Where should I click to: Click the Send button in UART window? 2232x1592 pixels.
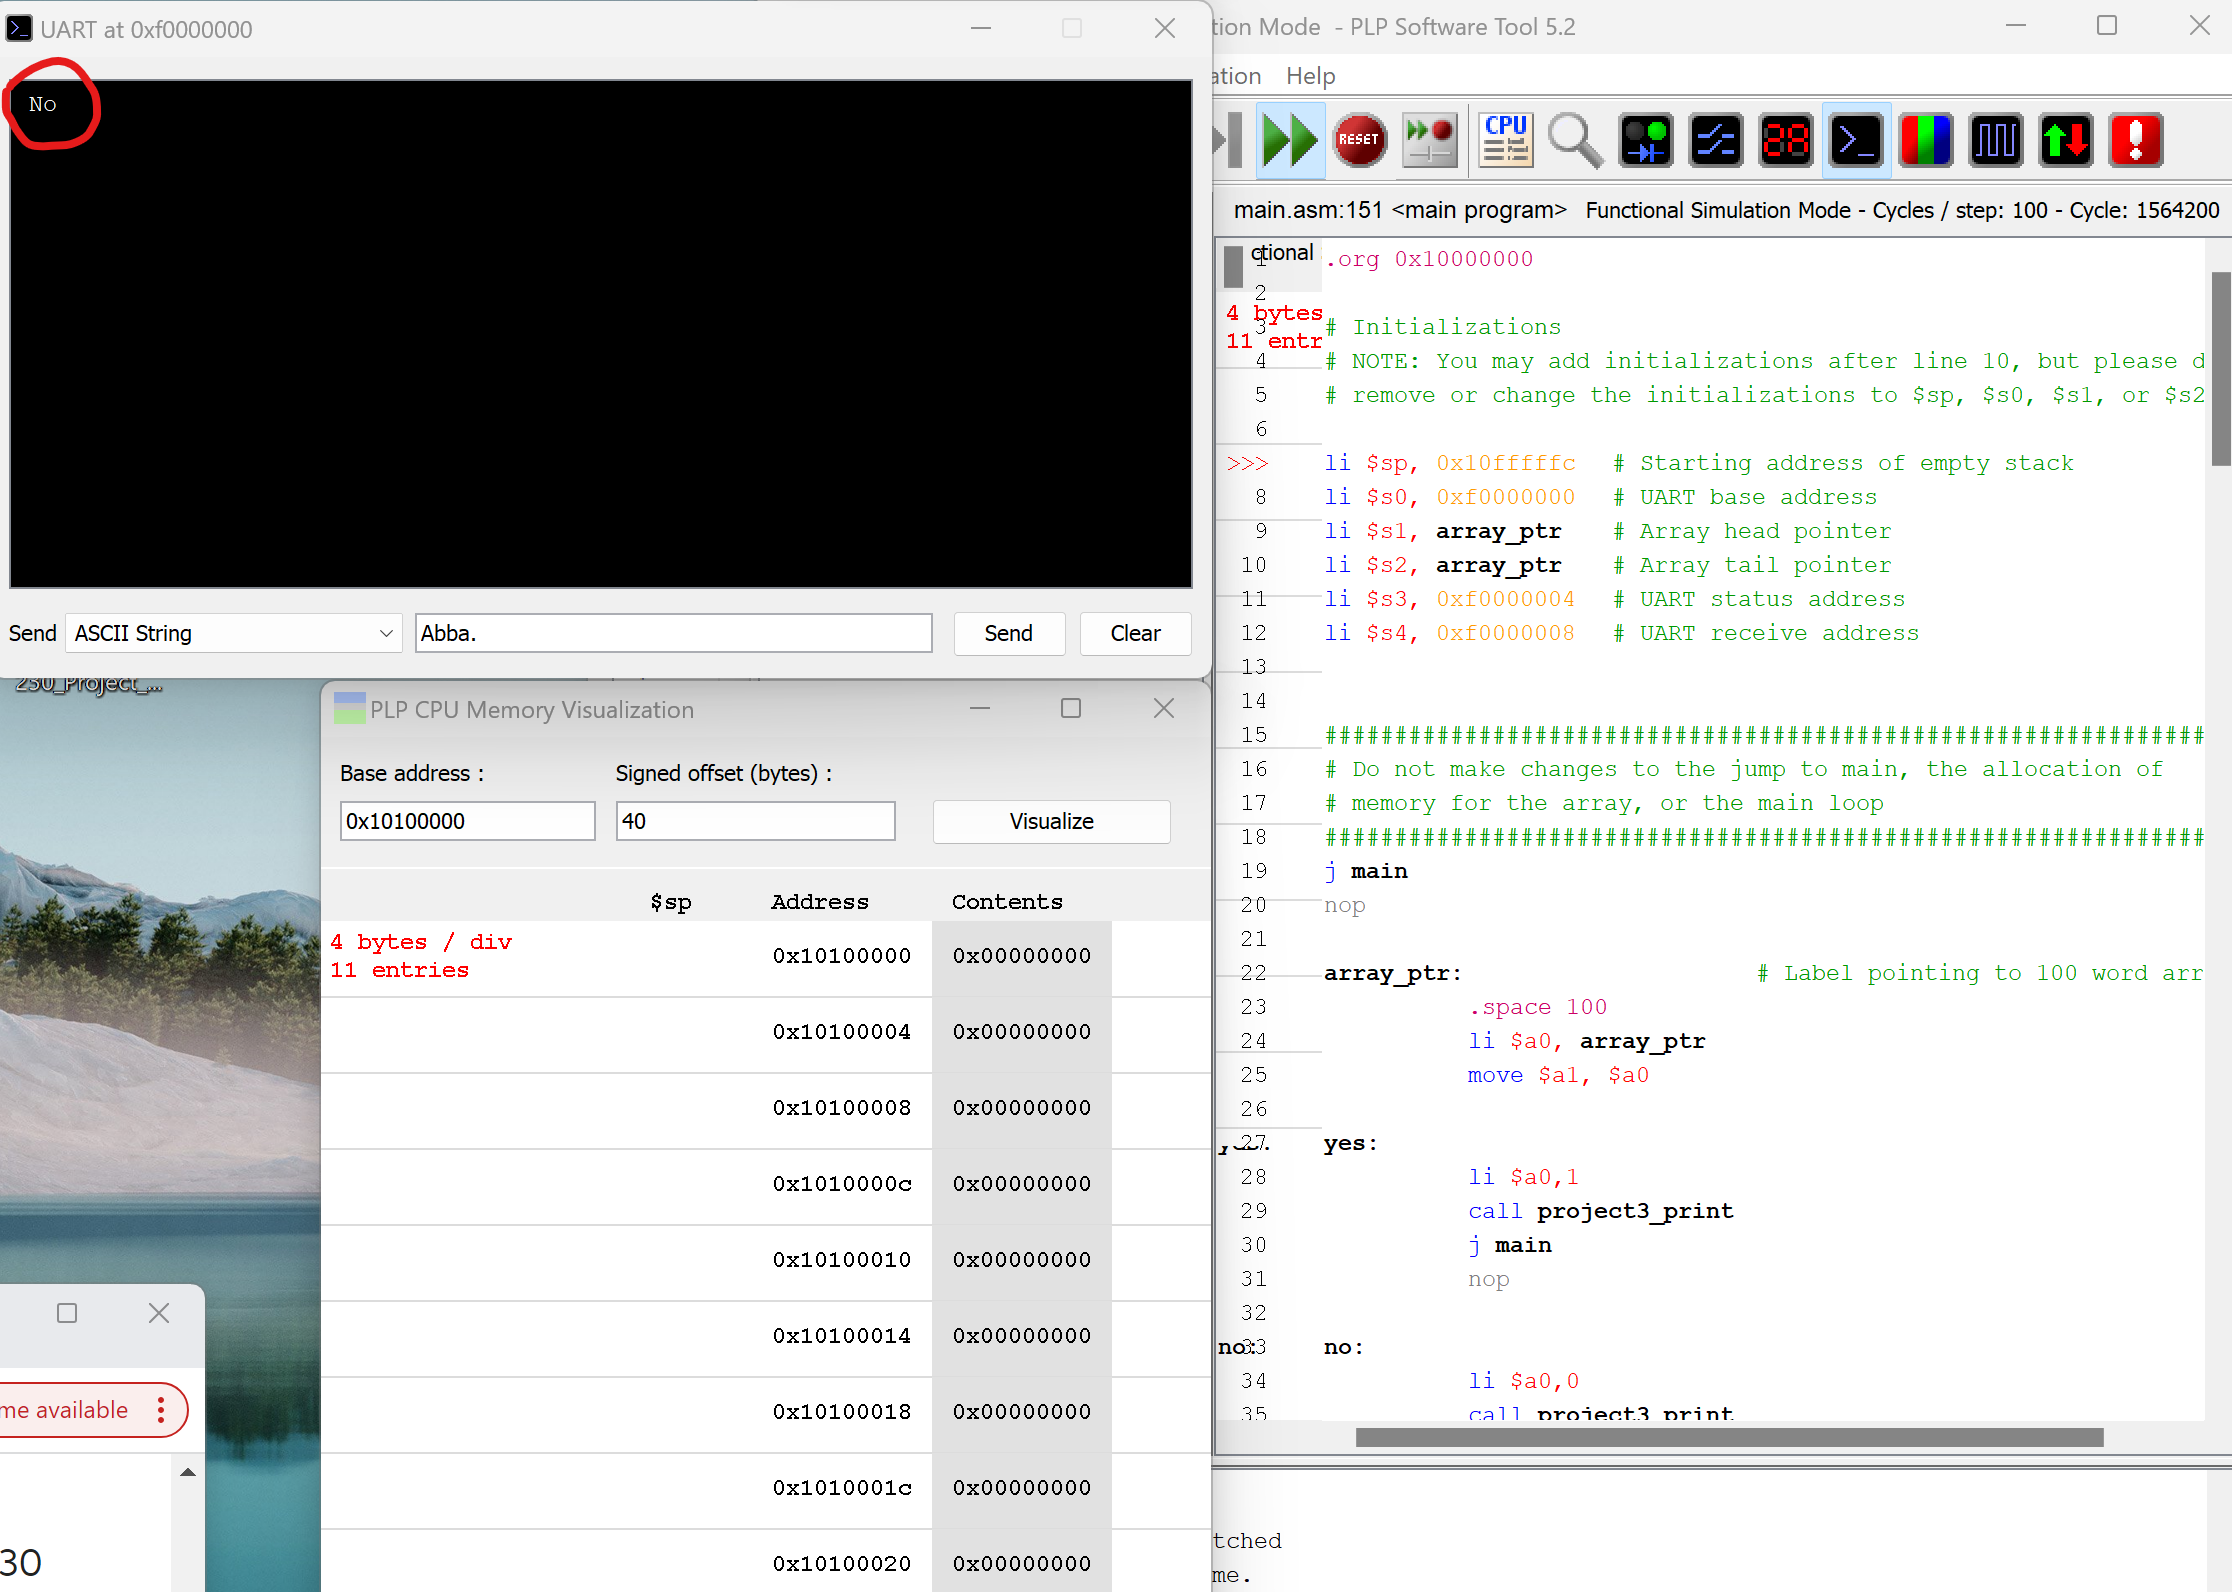click(1008, 633)
